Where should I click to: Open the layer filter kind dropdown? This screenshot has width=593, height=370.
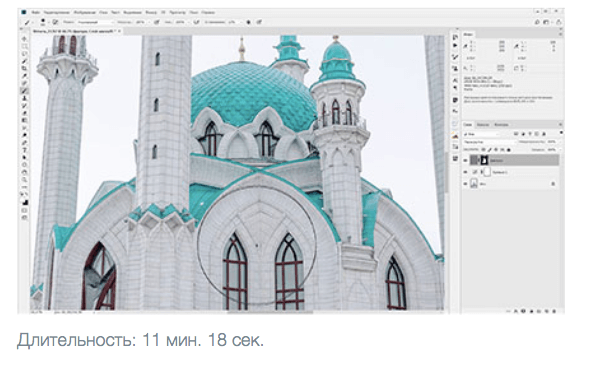(481, 134)
